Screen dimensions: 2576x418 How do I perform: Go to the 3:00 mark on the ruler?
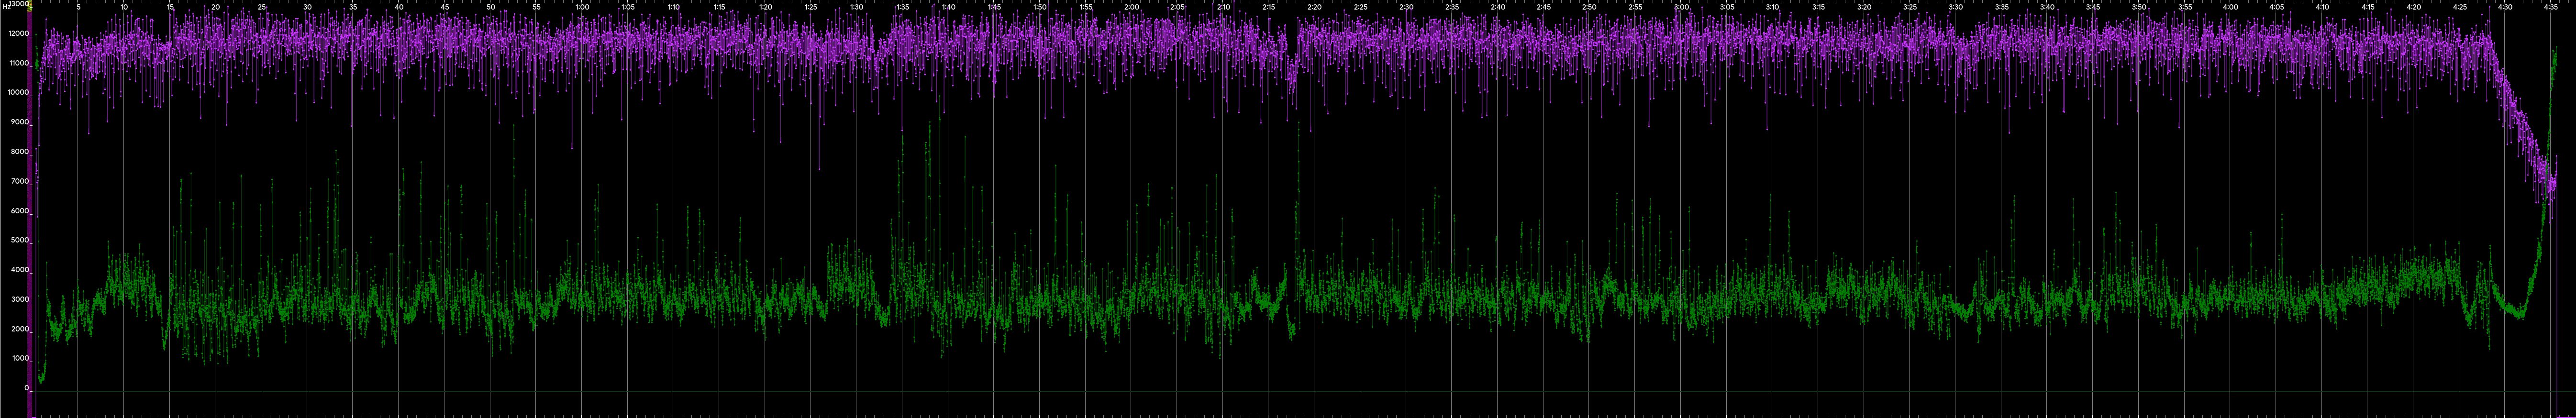click(1682, 7)
